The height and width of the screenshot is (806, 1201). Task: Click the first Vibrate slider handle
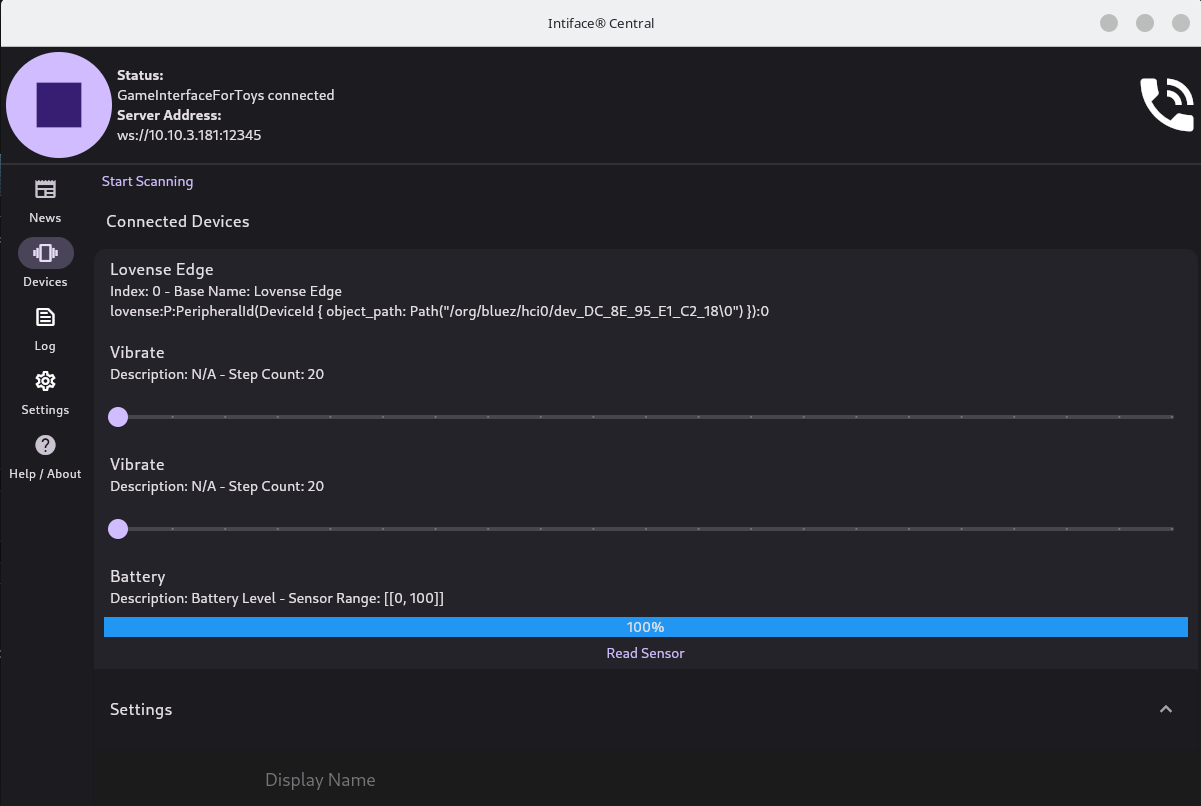(118, 417)
